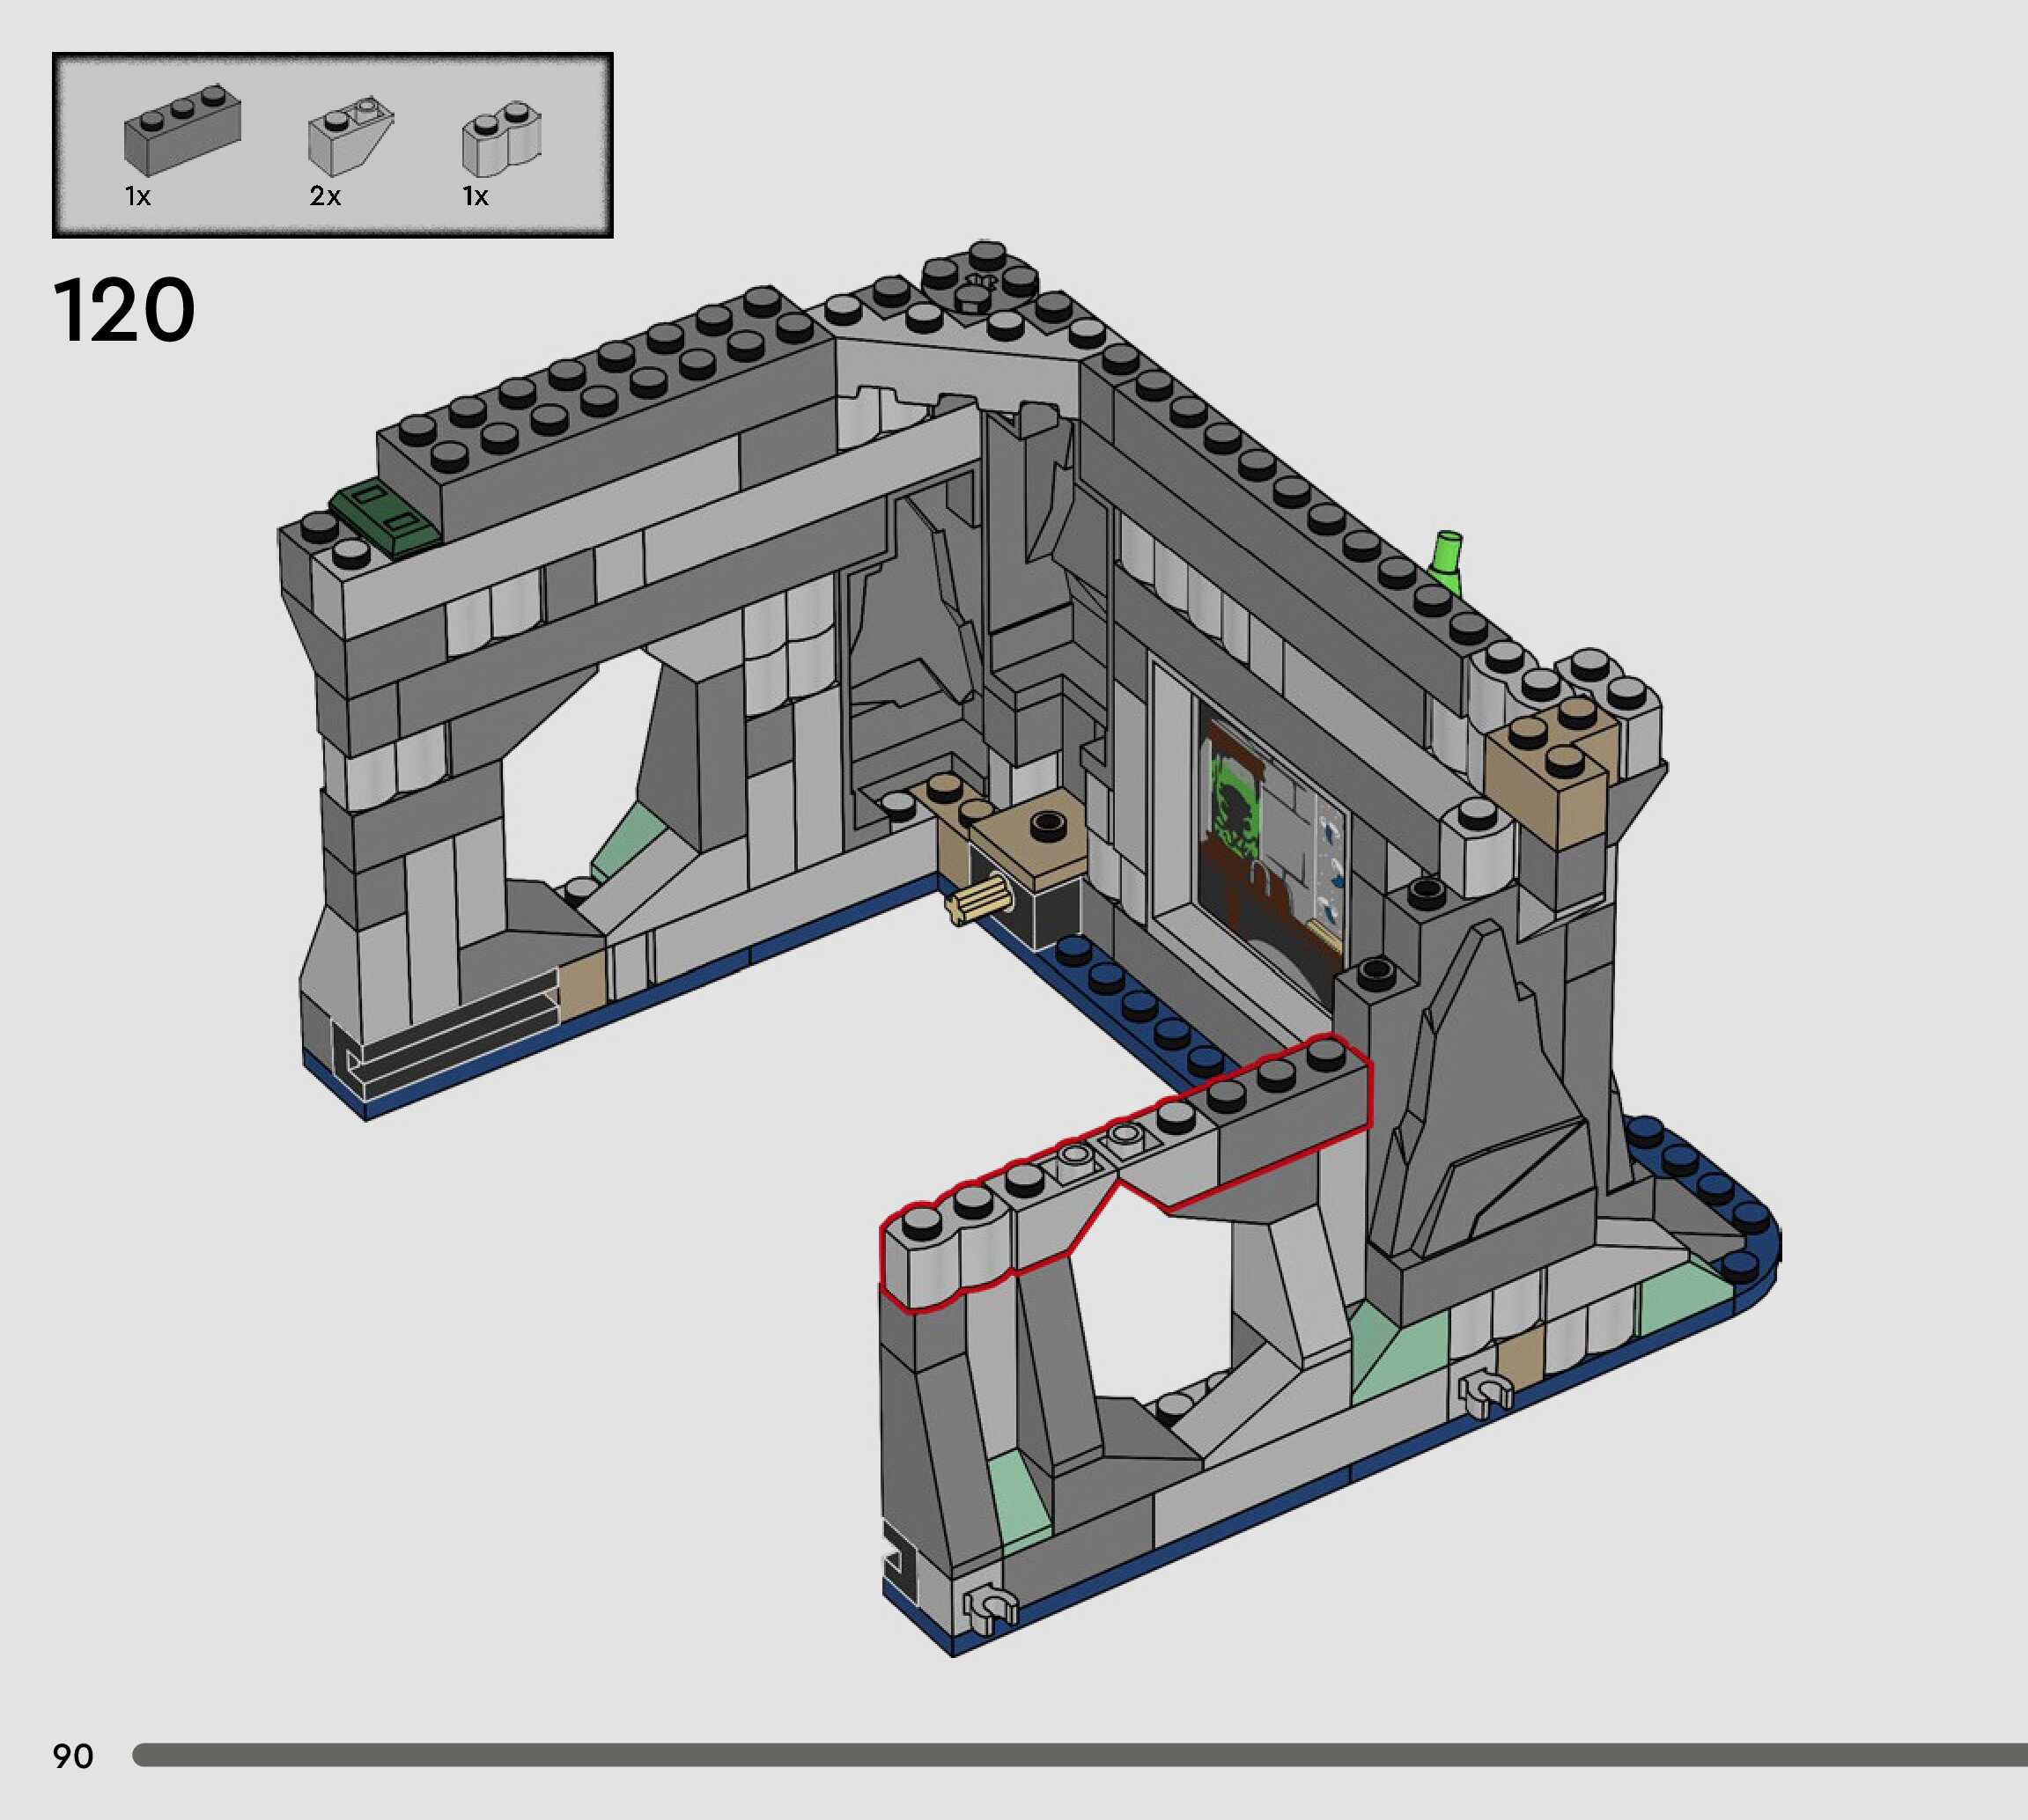Click the 1x label under the dark brick

tap(138, 196)
